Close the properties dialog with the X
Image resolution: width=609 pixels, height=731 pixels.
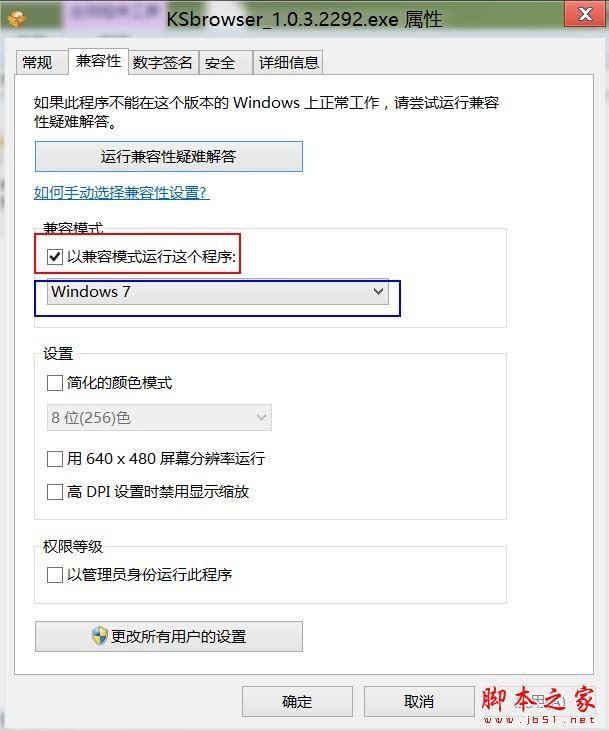[585, 14]
